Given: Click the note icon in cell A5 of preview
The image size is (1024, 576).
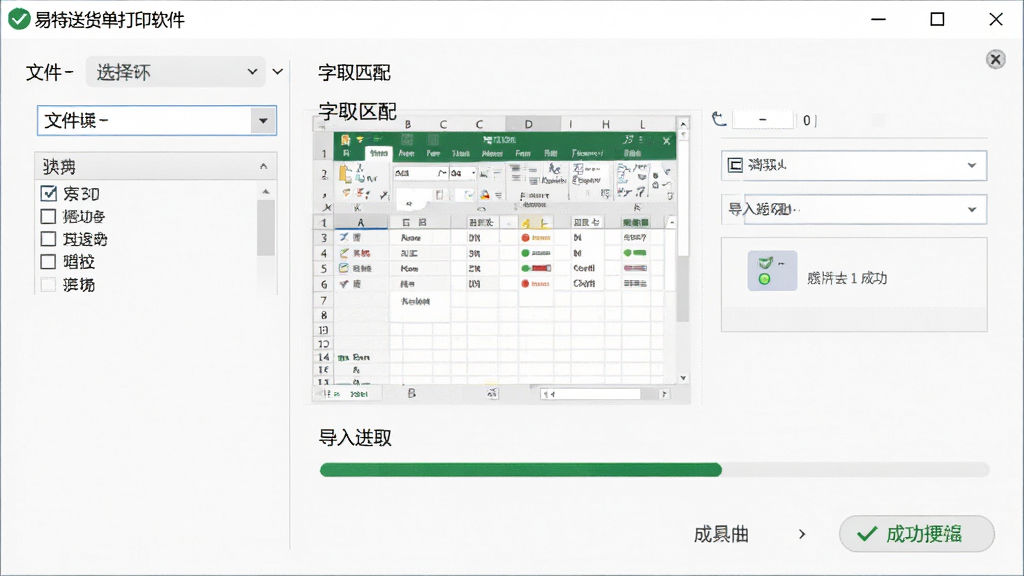Looking at the screenshot, I should (344, 268).
